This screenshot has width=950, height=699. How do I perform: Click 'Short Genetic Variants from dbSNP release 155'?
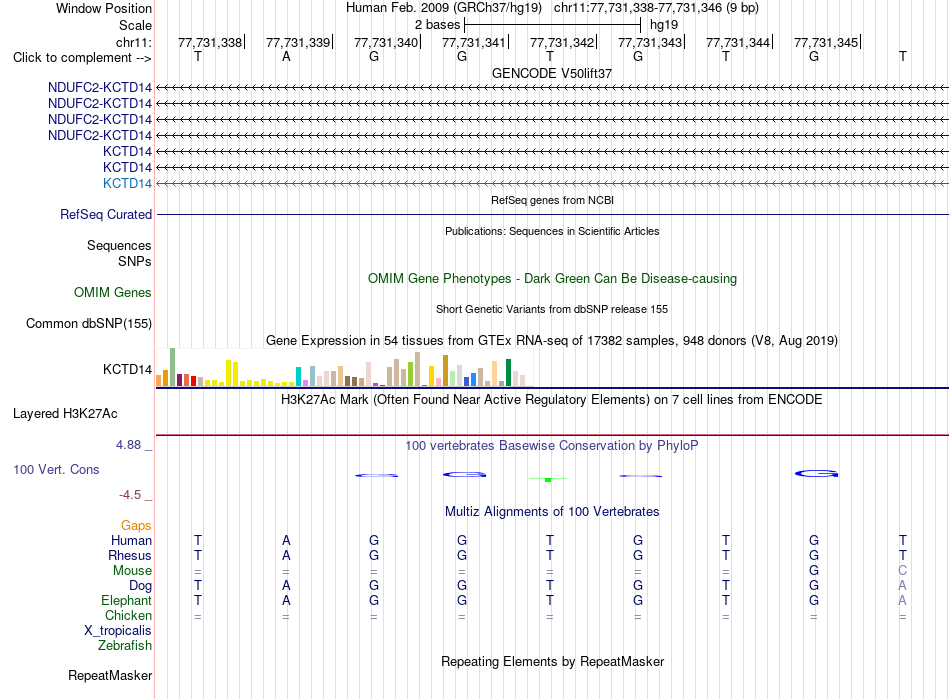tap(552, 310)
